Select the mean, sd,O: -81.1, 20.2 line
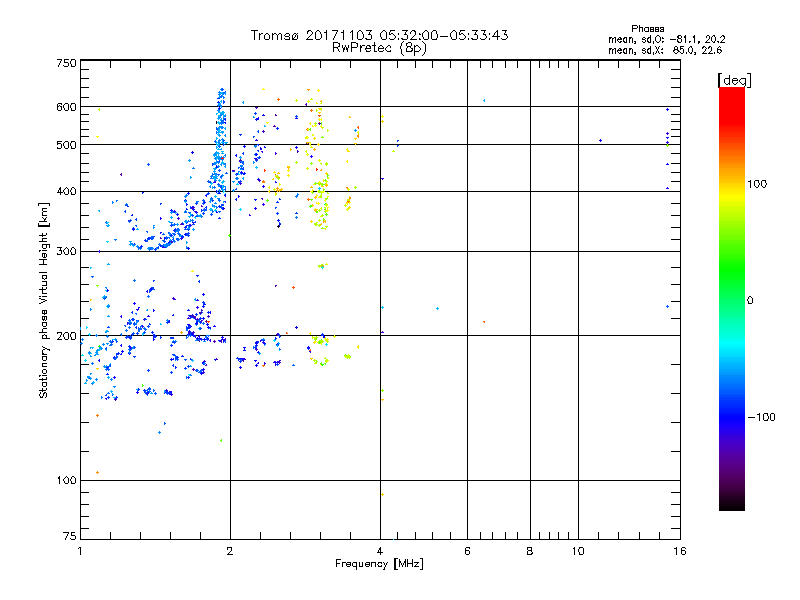Image resolution: width=800 pixels, height=600 pixels. 666,39
